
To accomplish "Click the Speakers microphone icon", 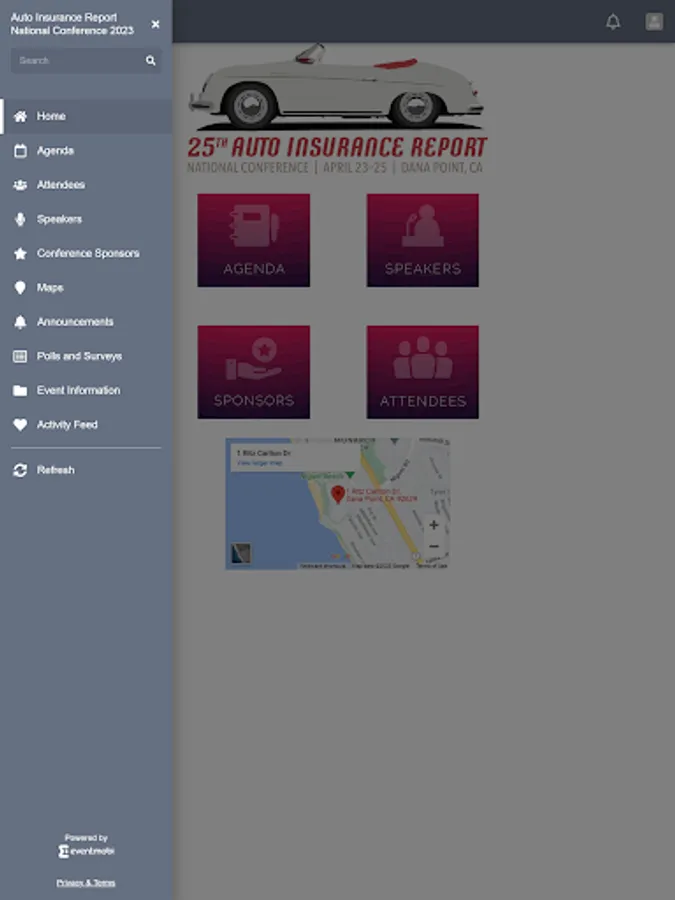I will click(x=20, y=219).
